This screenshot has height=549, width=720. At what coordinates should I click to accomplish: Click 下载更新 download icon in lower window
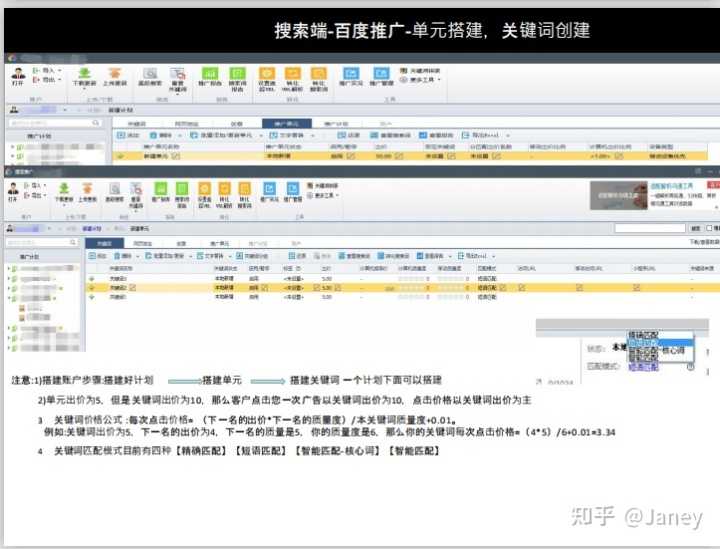(x=64, y=192)
